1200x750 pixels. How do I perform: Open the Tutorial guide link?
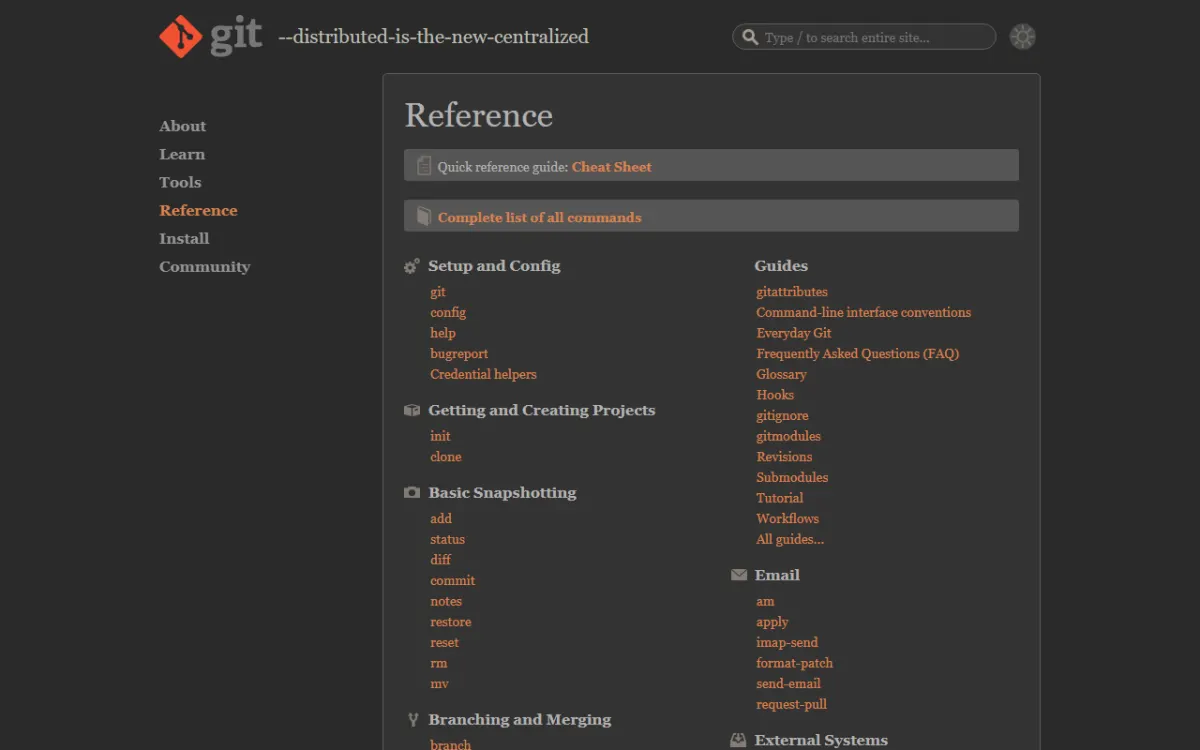pyautogui.click(x=780, y=498)
